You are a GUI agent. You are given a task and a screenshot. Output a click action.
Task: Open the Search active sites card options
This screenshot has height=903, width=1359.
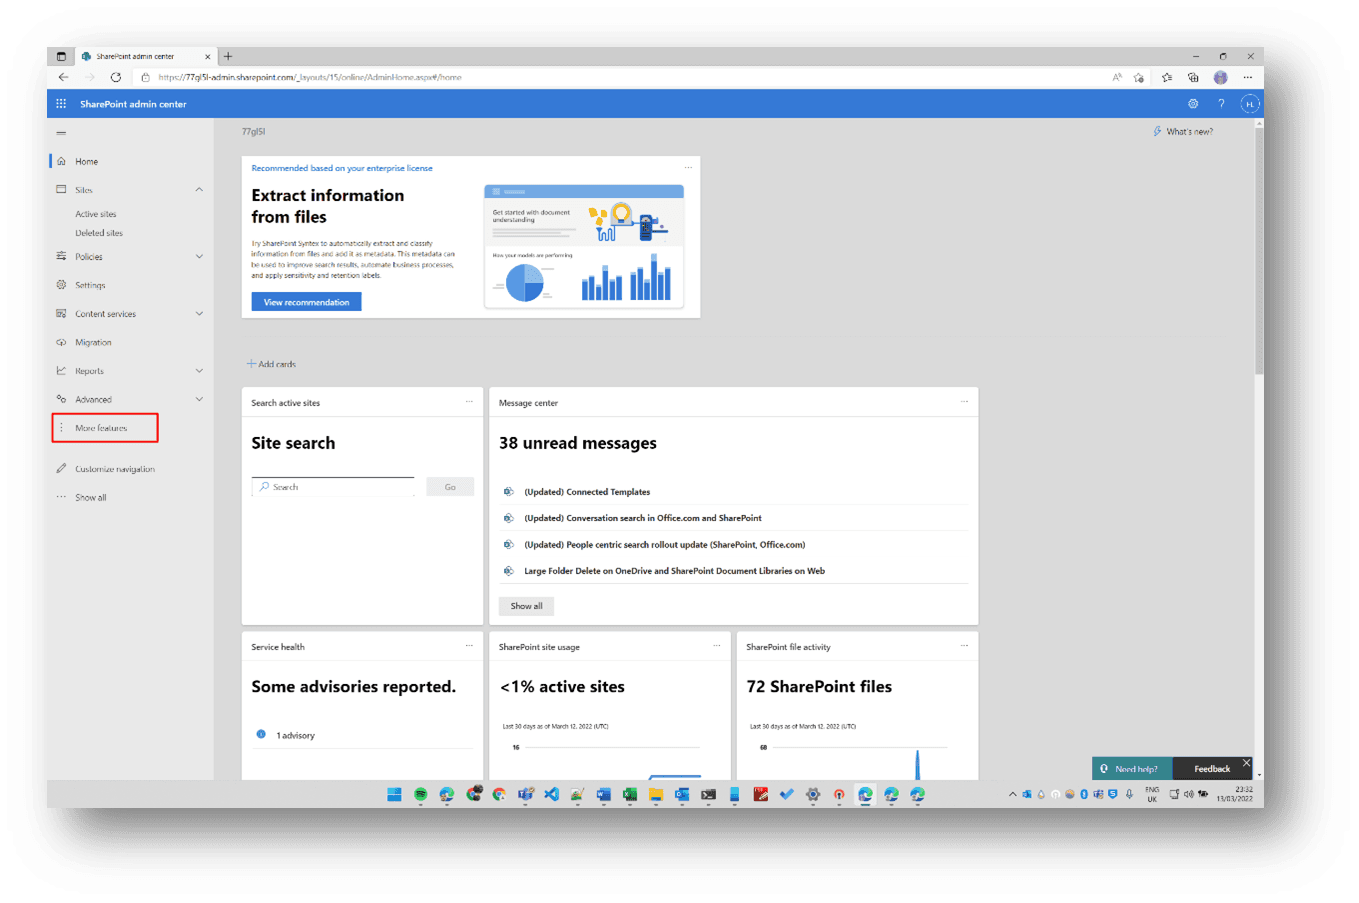[x=469, y=402]
